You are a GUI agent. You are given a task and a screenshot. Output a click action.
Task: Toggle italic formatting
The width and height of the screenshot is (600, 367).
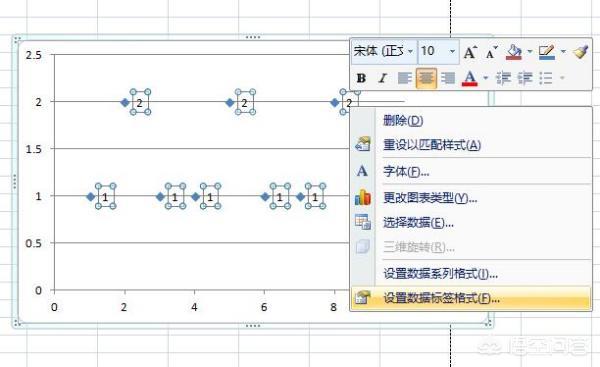click(382, 78)
